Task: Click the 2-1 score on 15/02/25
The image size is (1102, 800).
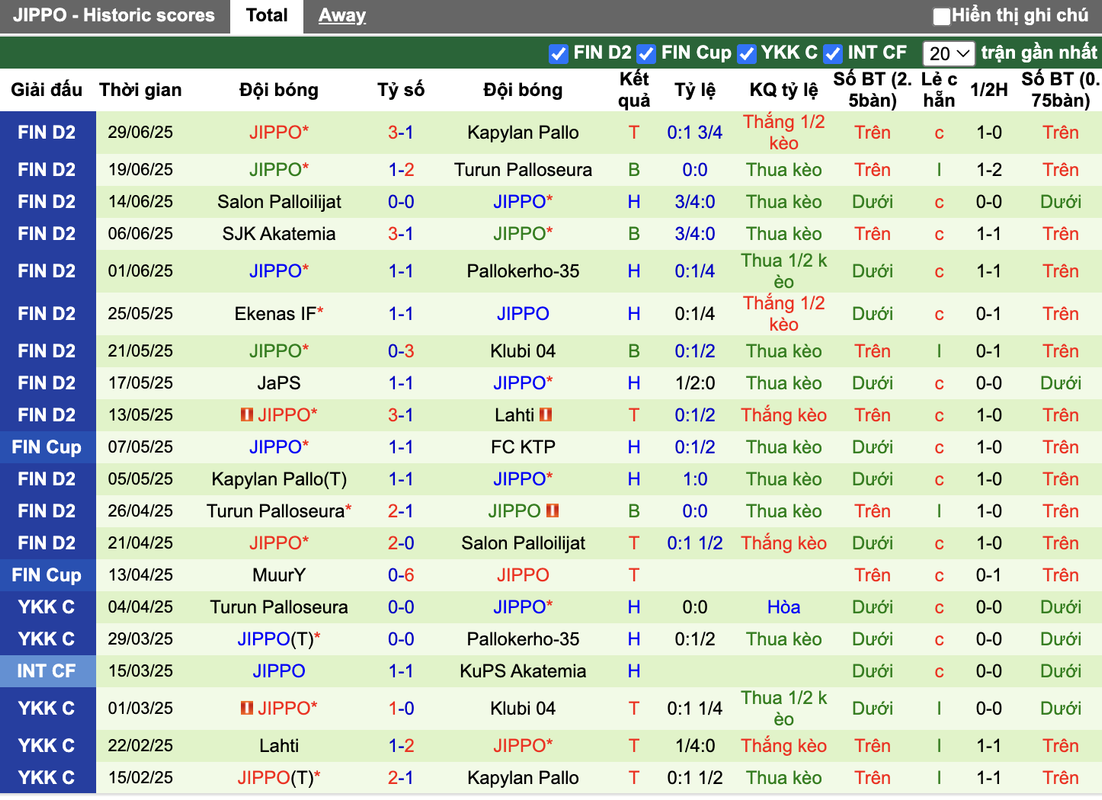Action: pos(401,778)
